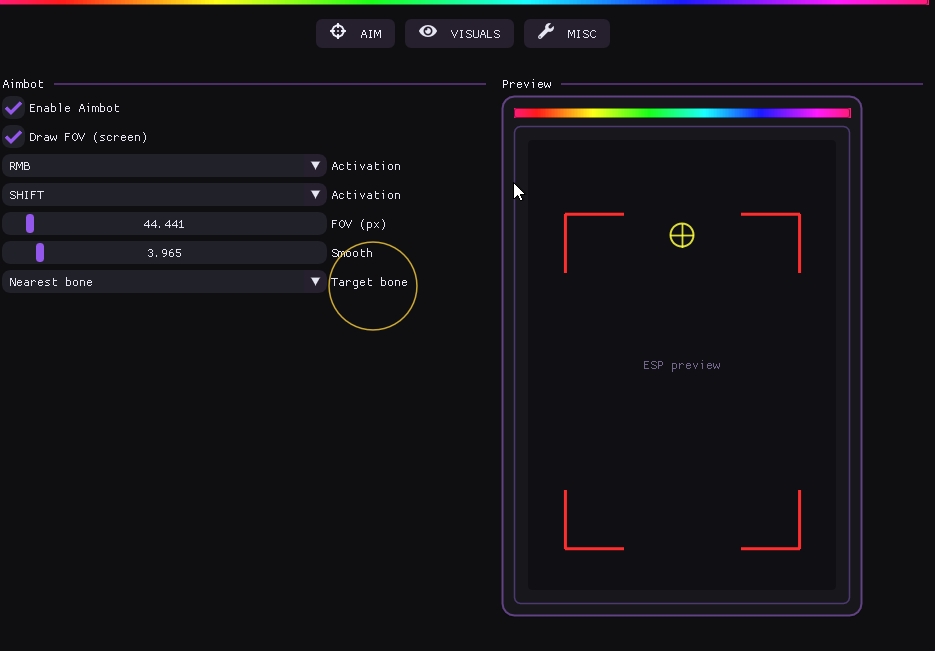Click the Smooth slider showing 3.965
The width and height of the screenshot is (935, 651).
point(164,253)
